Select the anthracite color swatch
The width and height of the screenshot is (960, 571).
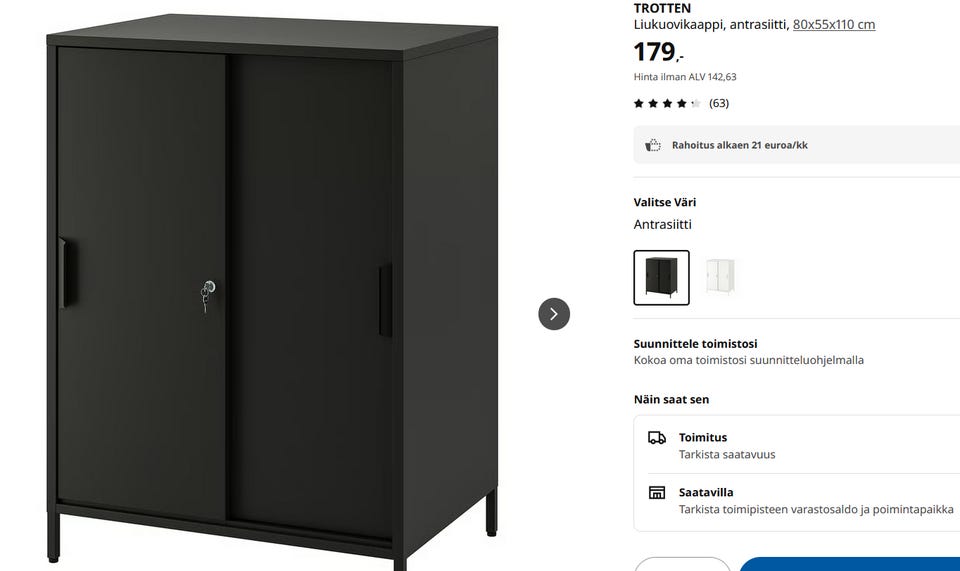coord(661,277)
